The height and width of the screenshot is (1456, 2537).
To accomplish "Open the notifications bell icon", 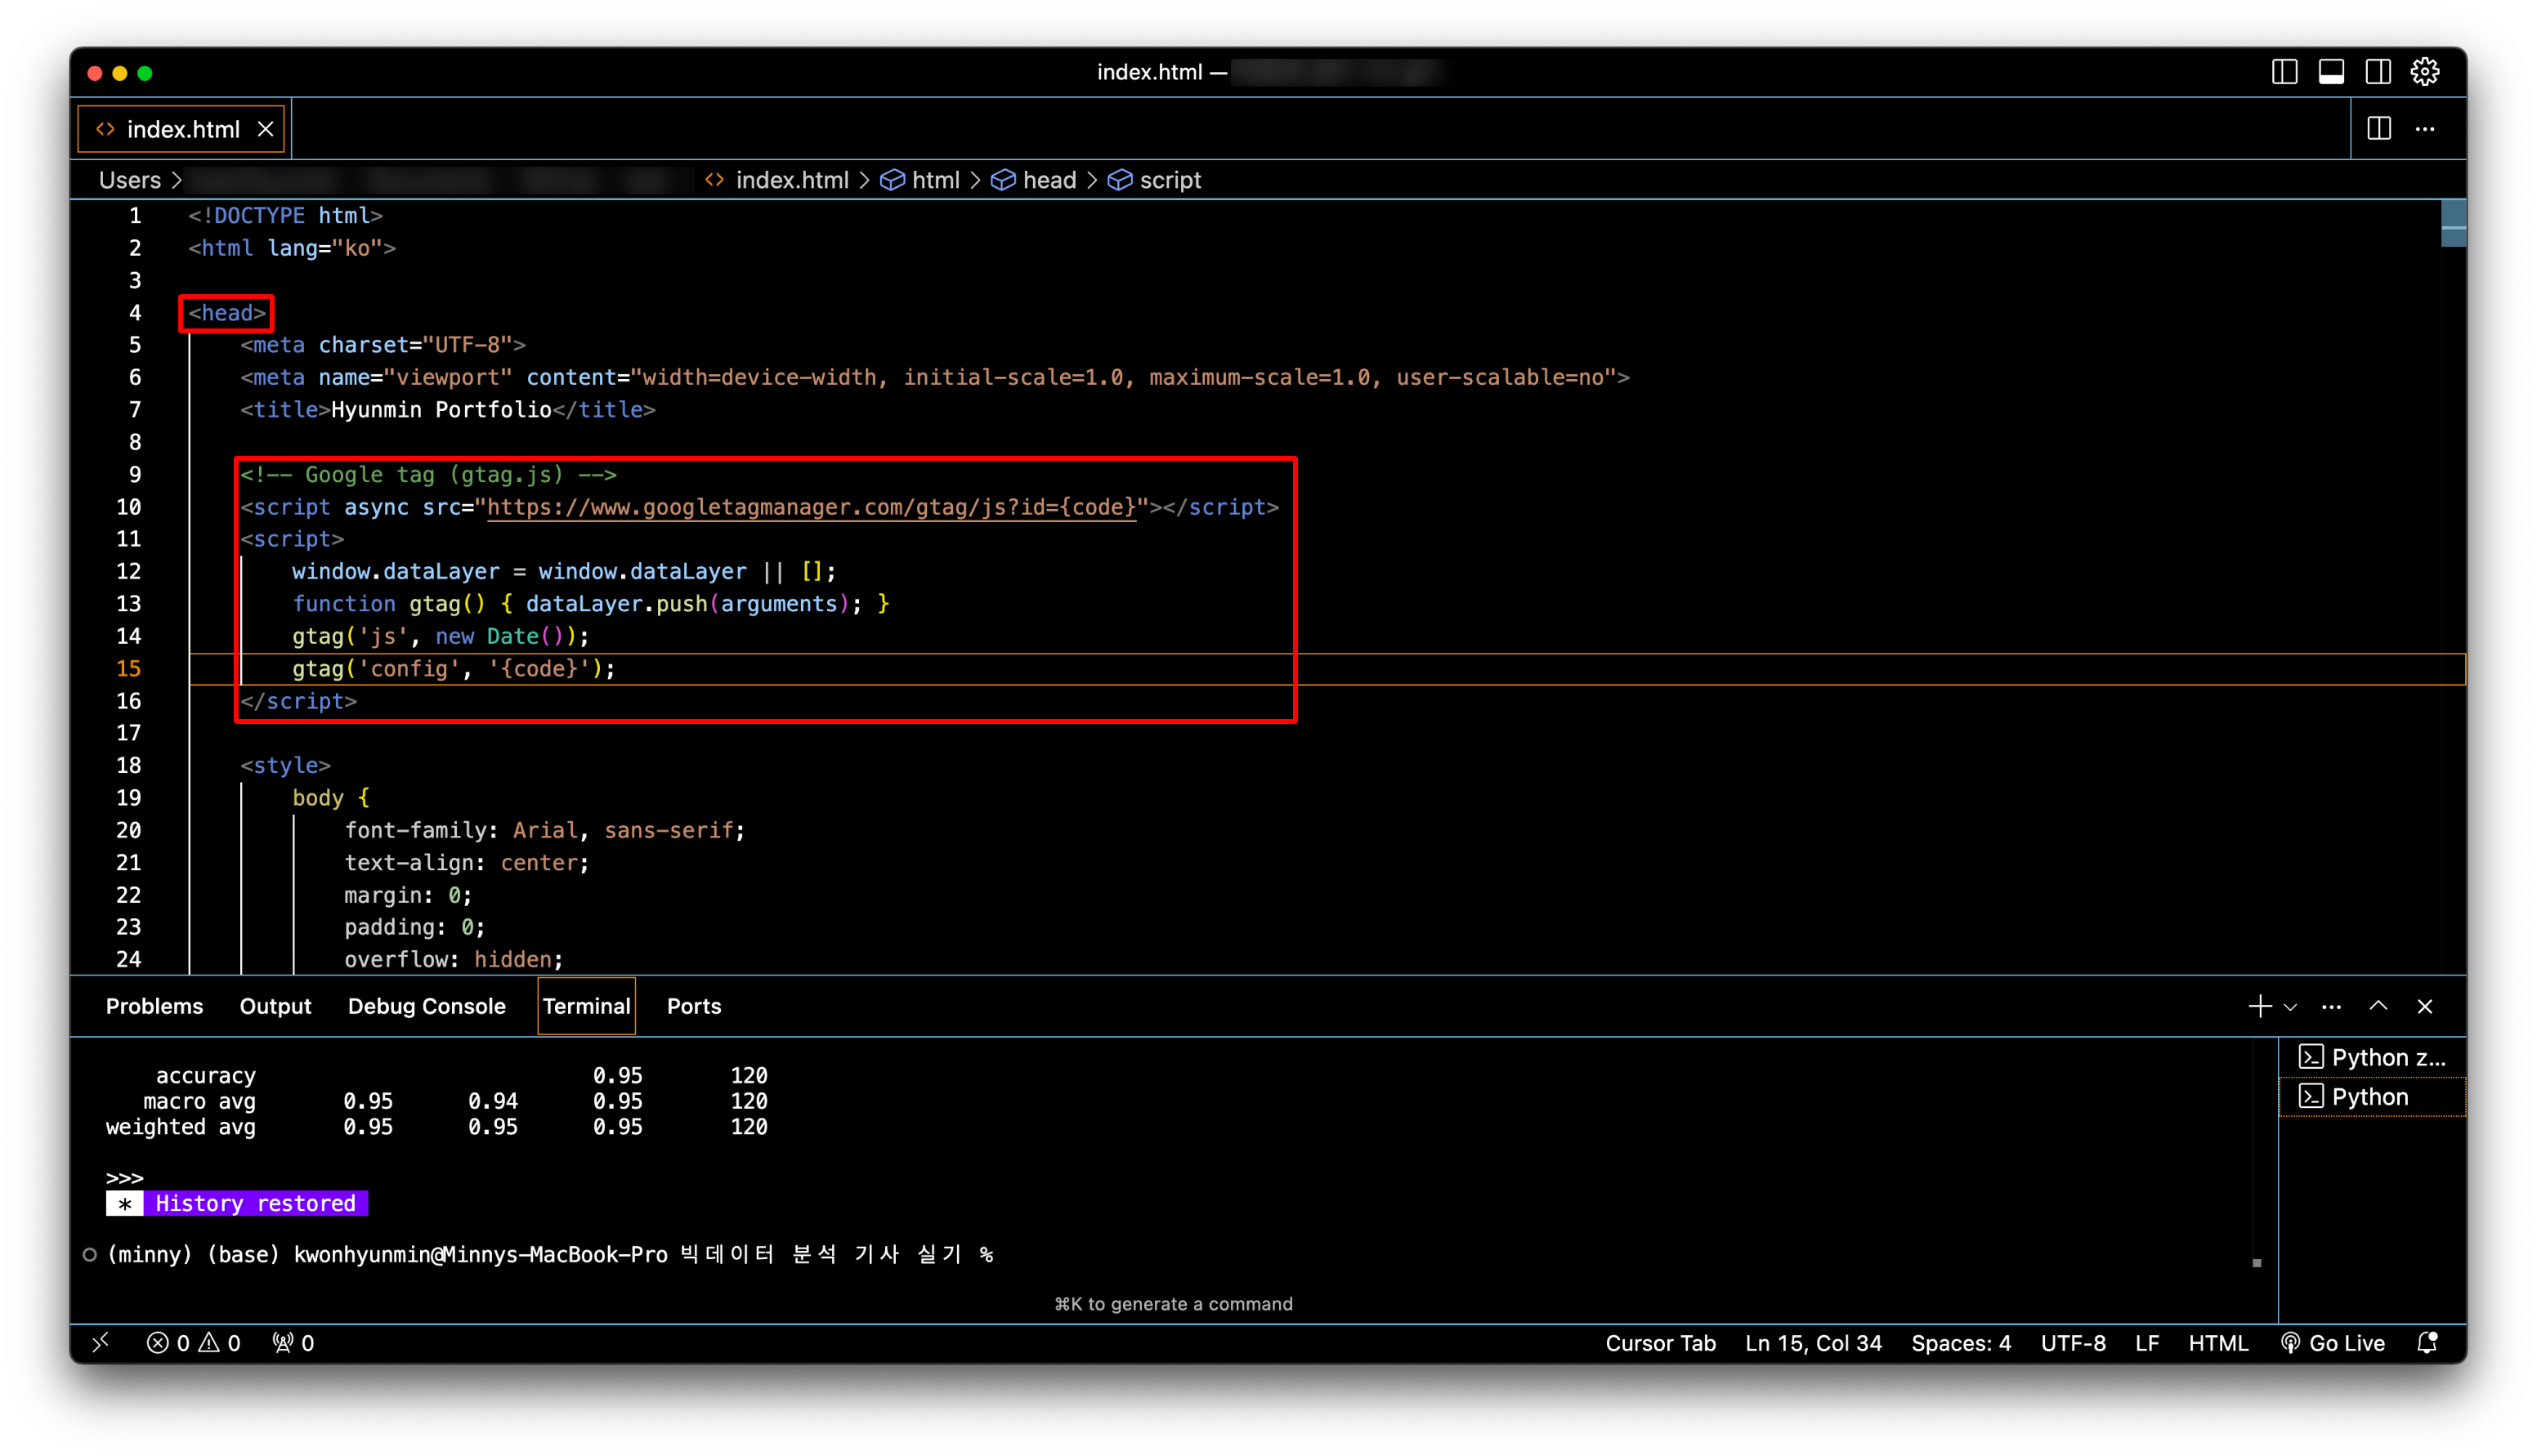I will [2427, 1343].
